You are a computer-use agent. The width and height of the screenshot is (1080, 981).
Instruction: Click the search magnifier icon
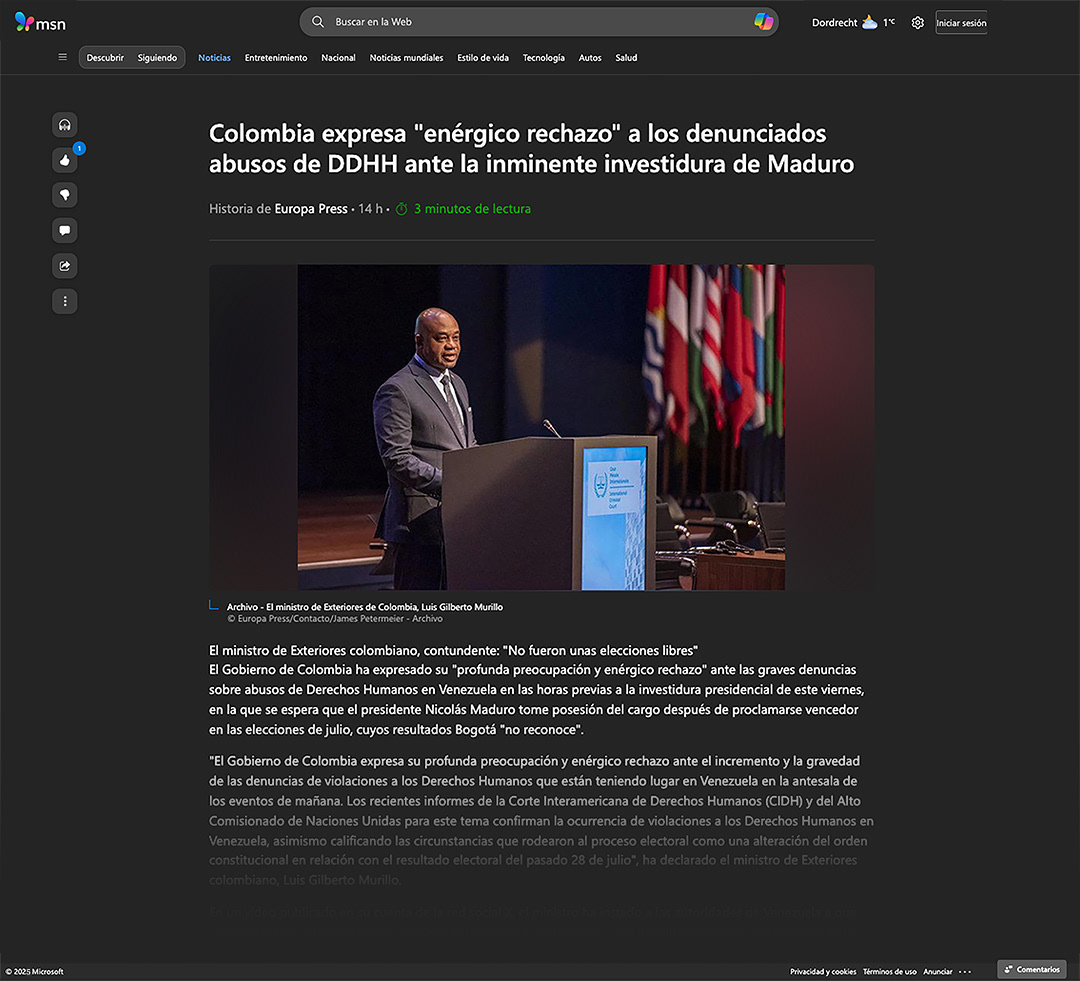318,22
